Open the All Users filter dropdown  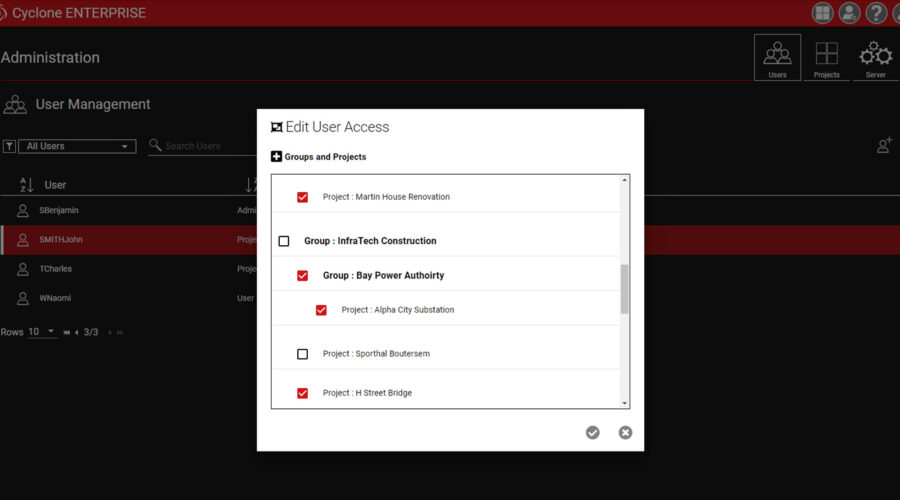point(77,146)
